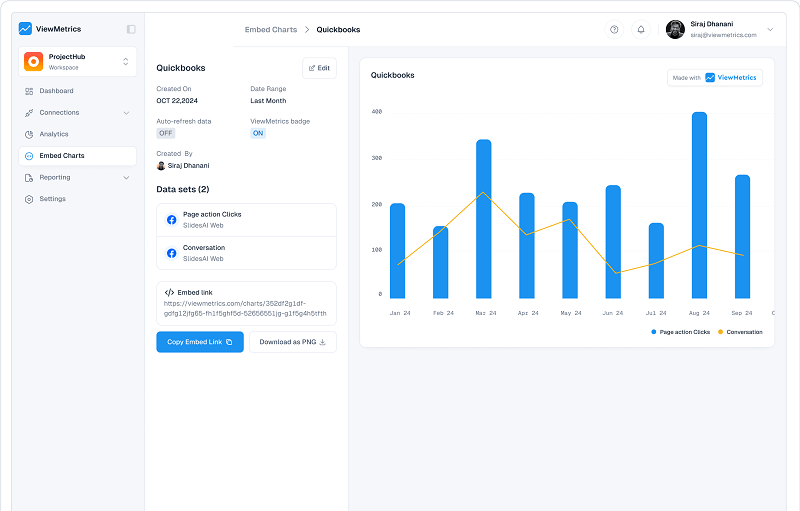
Task: Select Embed Charts in sidebar
Action: [78, 156]
